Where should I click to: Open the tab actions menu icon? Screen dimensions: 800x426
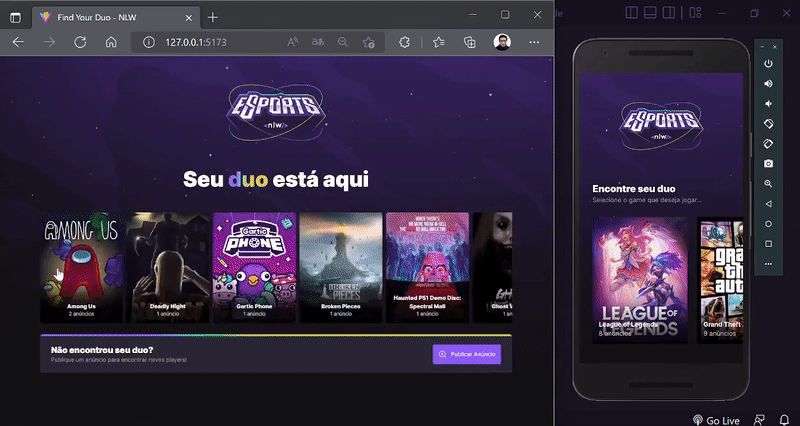[x=16, y=17]
